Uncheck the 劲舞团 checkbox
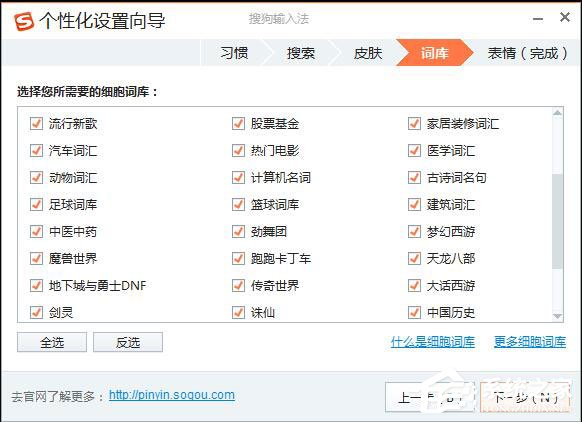 (x=238, y=232)
